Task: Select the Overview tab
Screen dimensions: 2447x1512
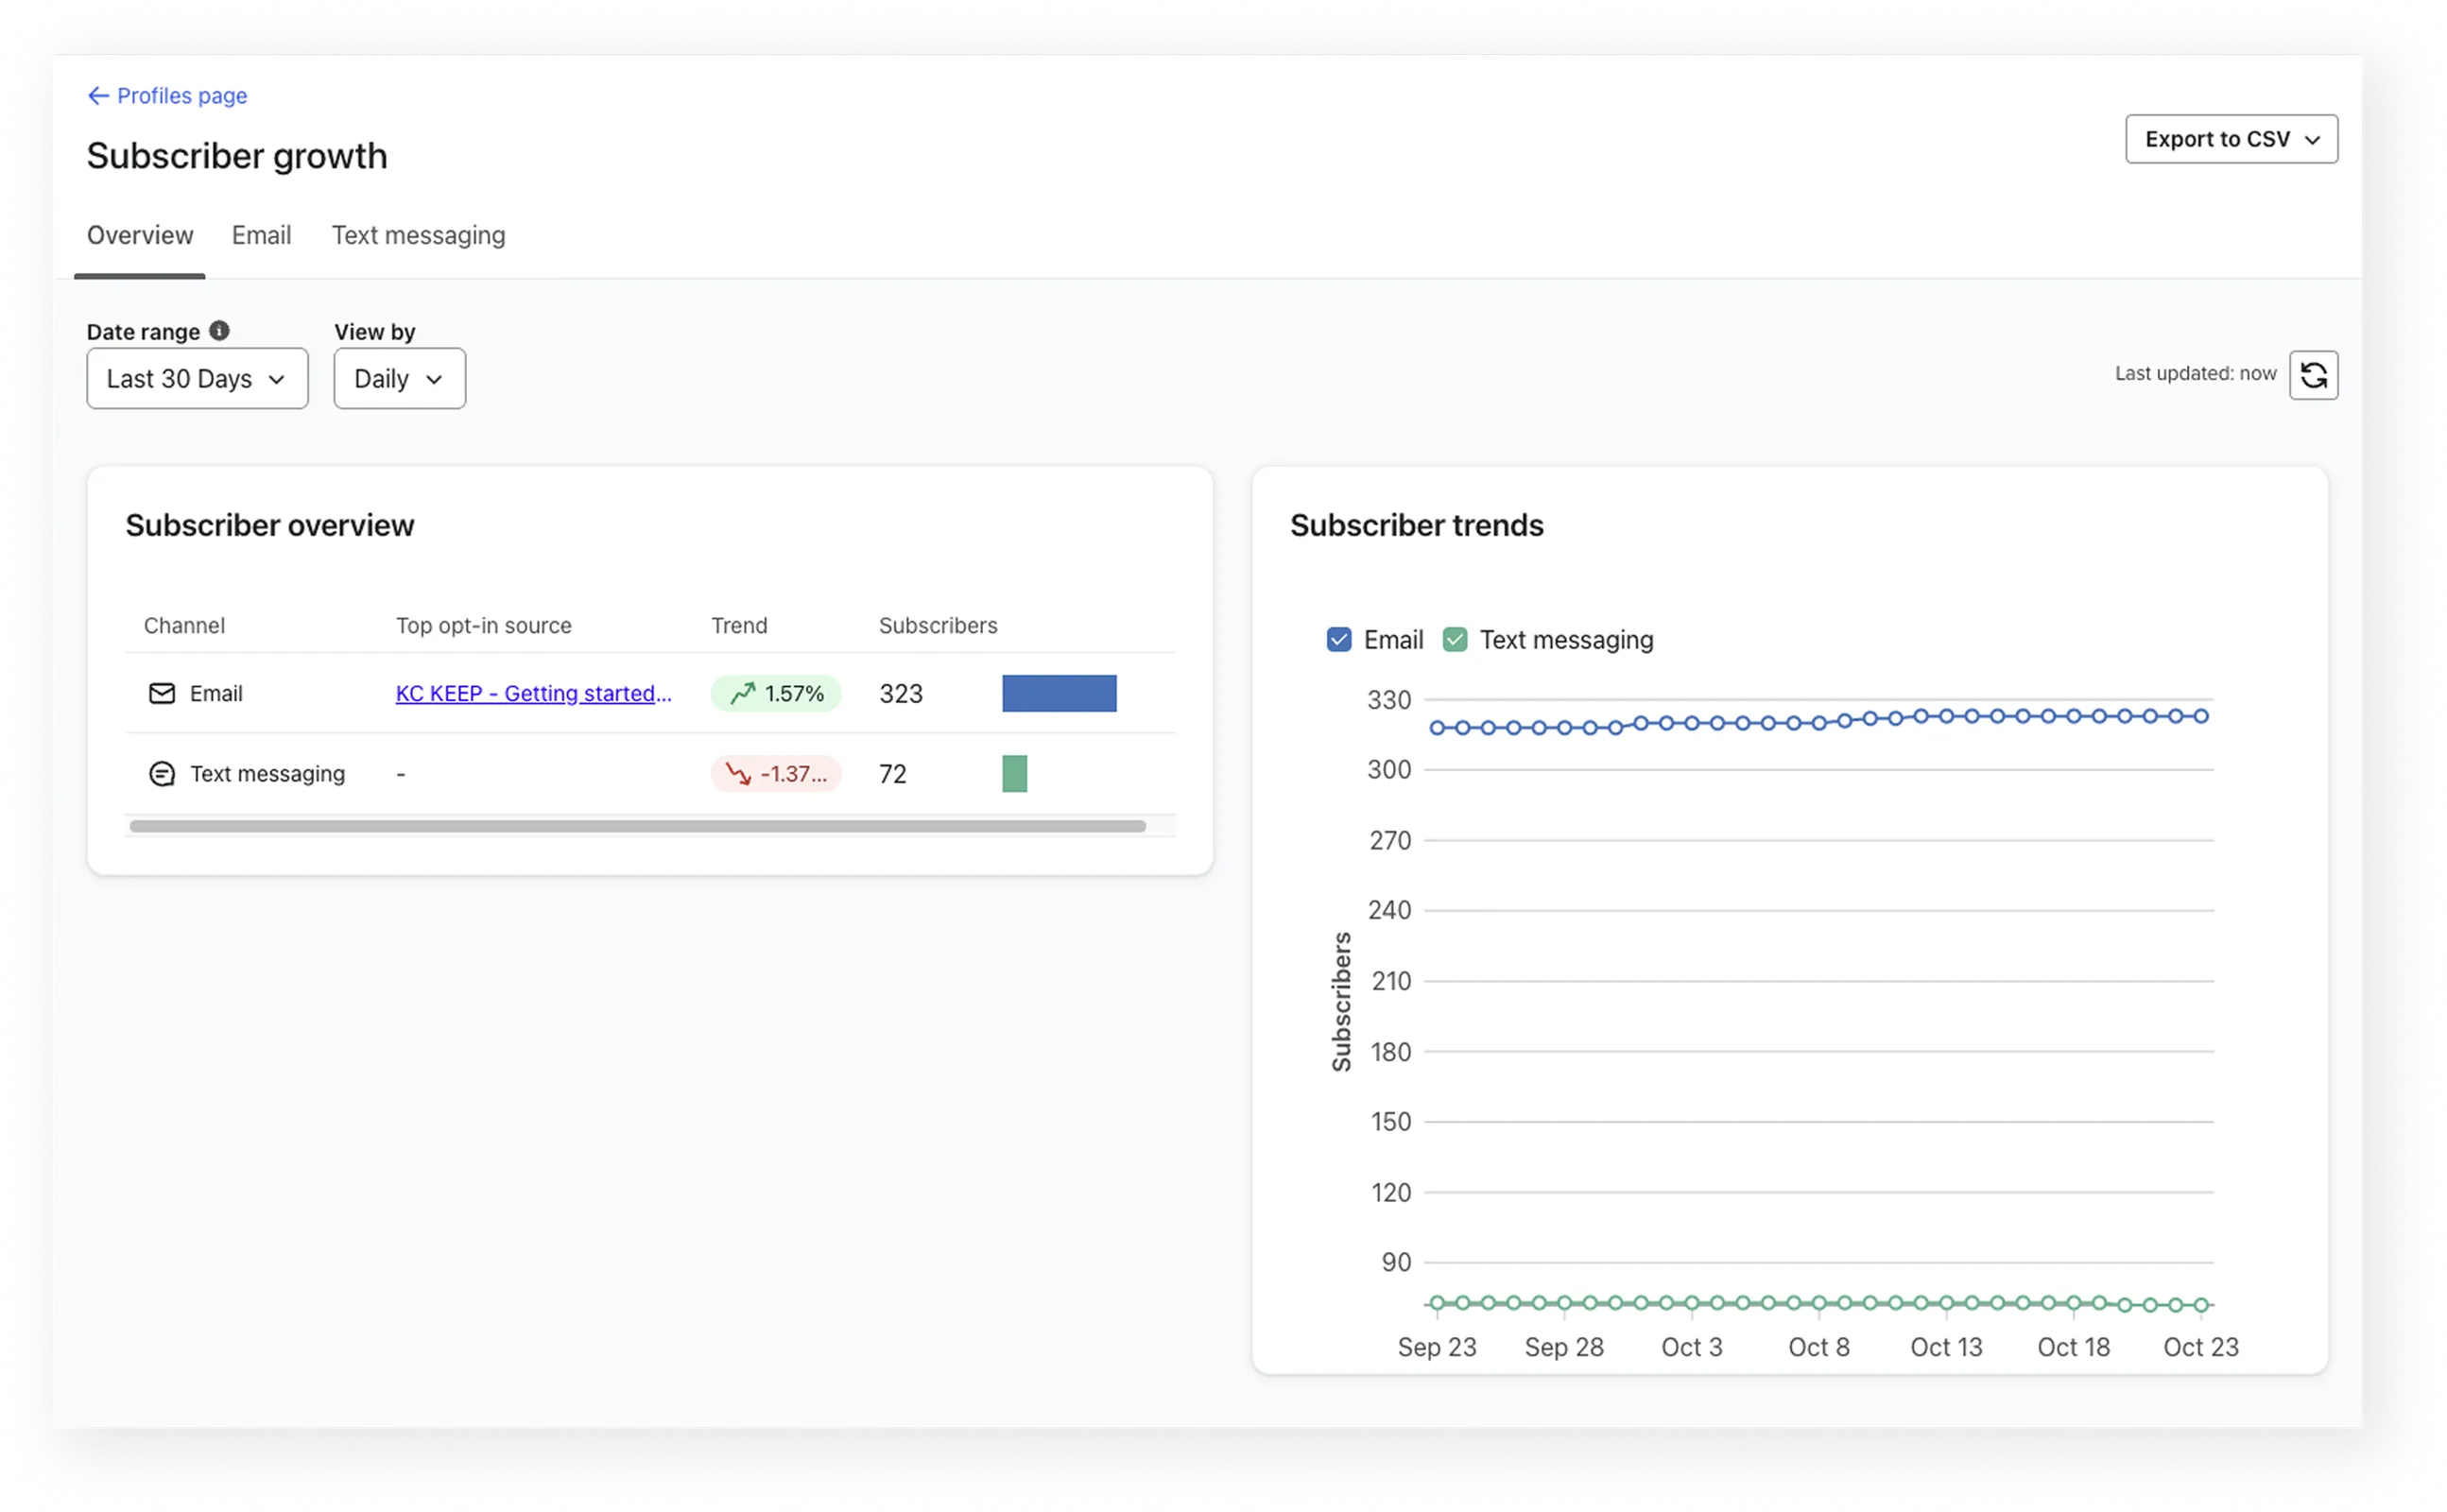Action: [x=140, y=235]
